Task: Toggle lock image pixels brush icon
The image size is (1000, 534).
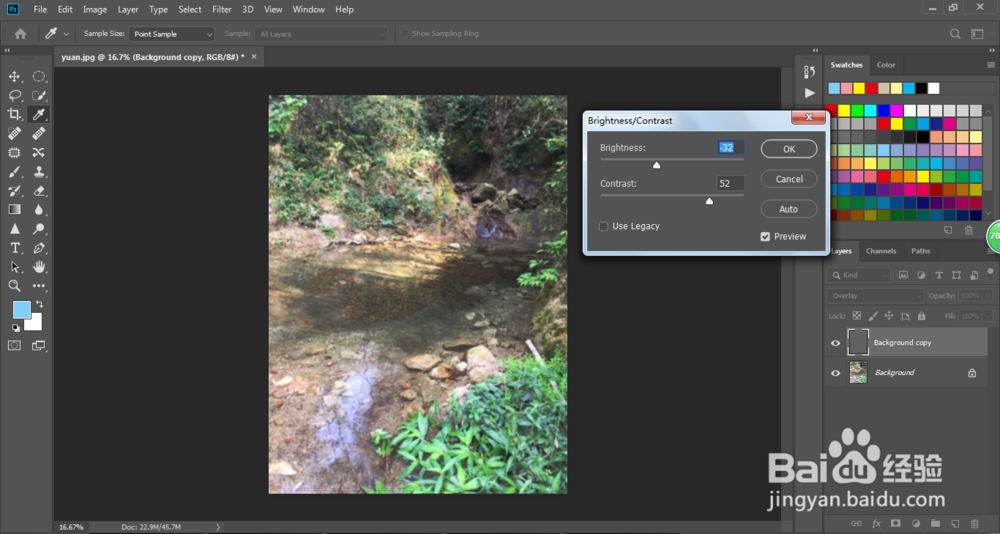Action: click(873, 316)
